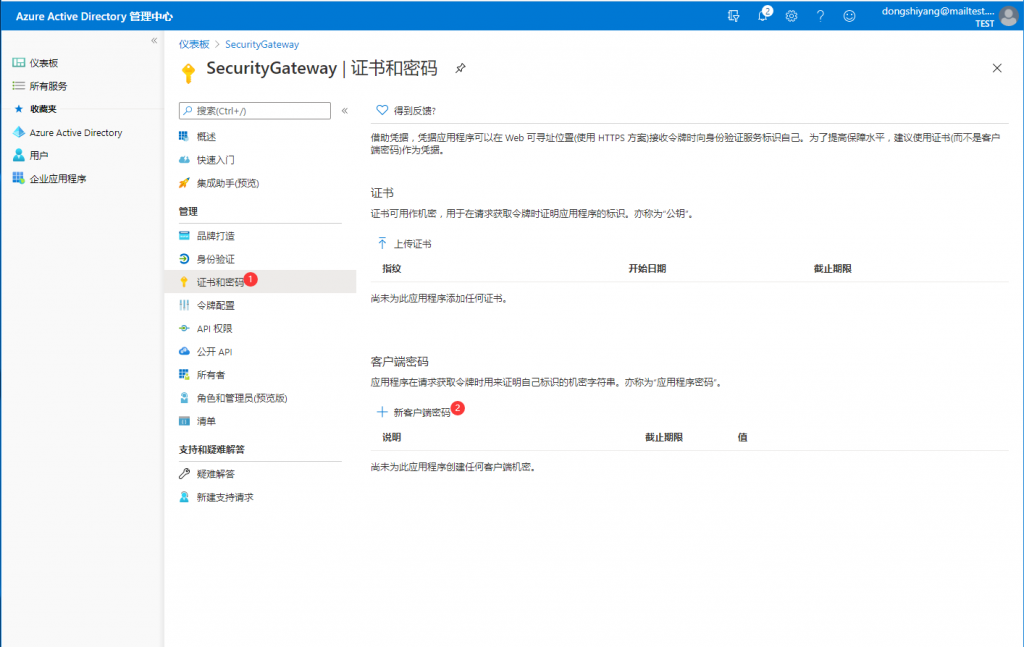Viewport: 1024px width, 647px height.
Task: Open 身份验证 menu item
Action: point(216,259)
